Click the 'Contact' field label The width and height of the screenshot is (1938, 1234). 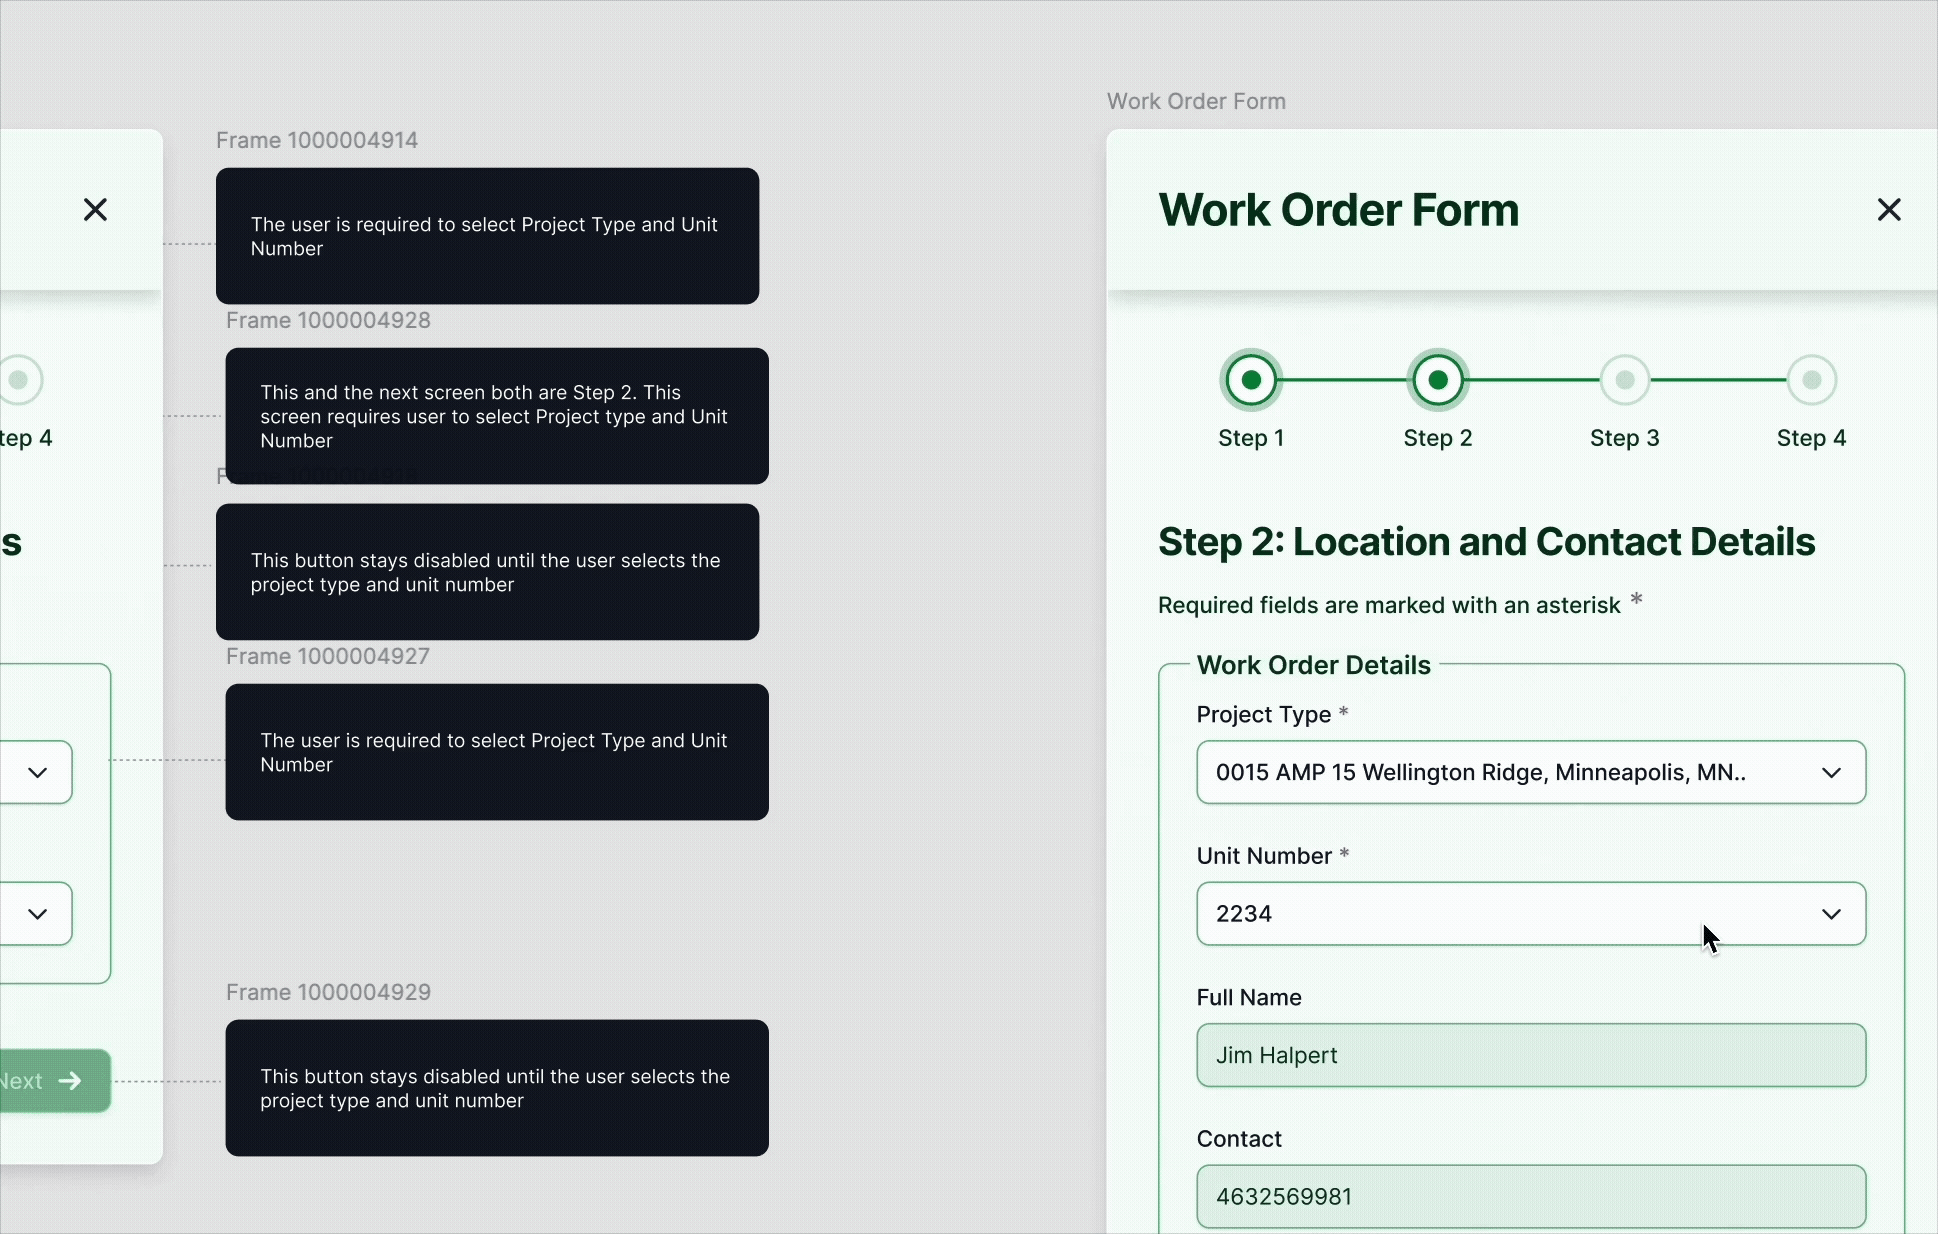[1239, 1138]
